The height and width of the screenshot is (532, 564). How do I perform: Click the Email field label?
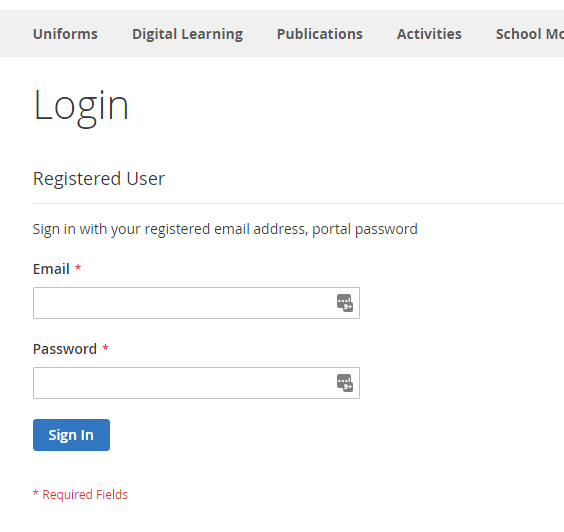click(51, 269)
